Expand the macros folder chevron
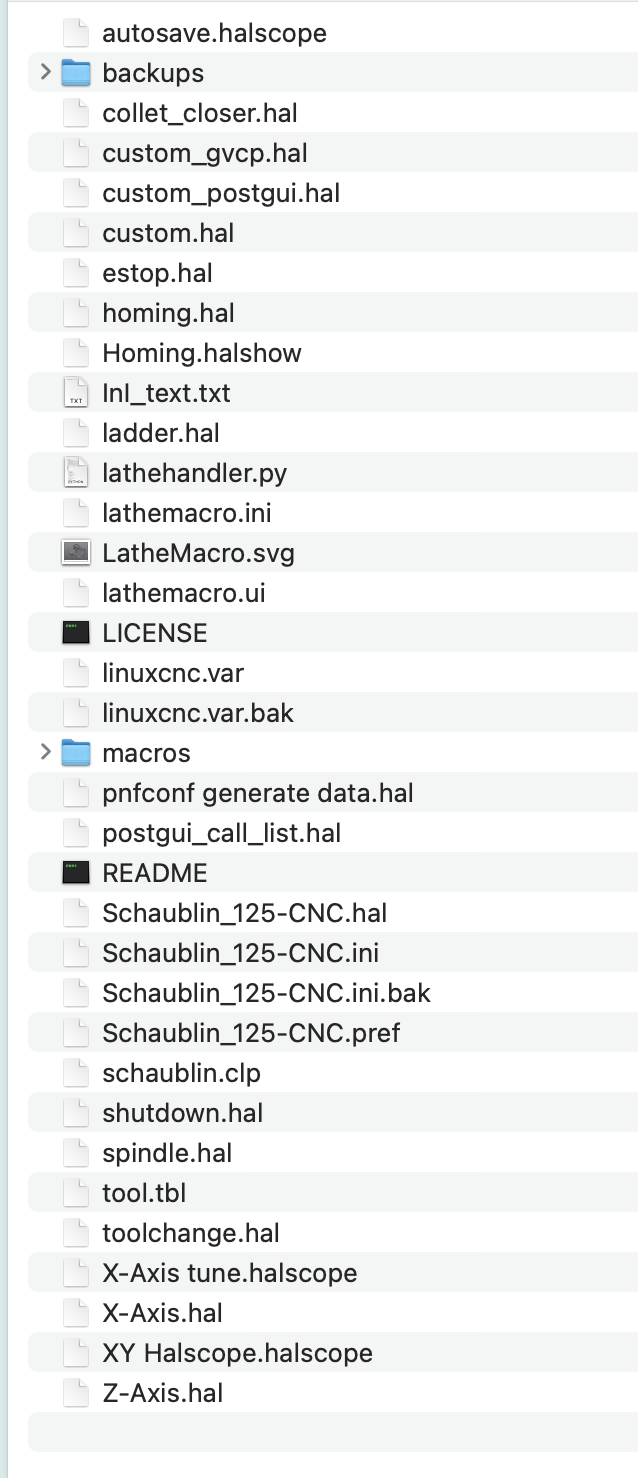The height and width of the screenshot is (1478, 638). pos(45,752)
